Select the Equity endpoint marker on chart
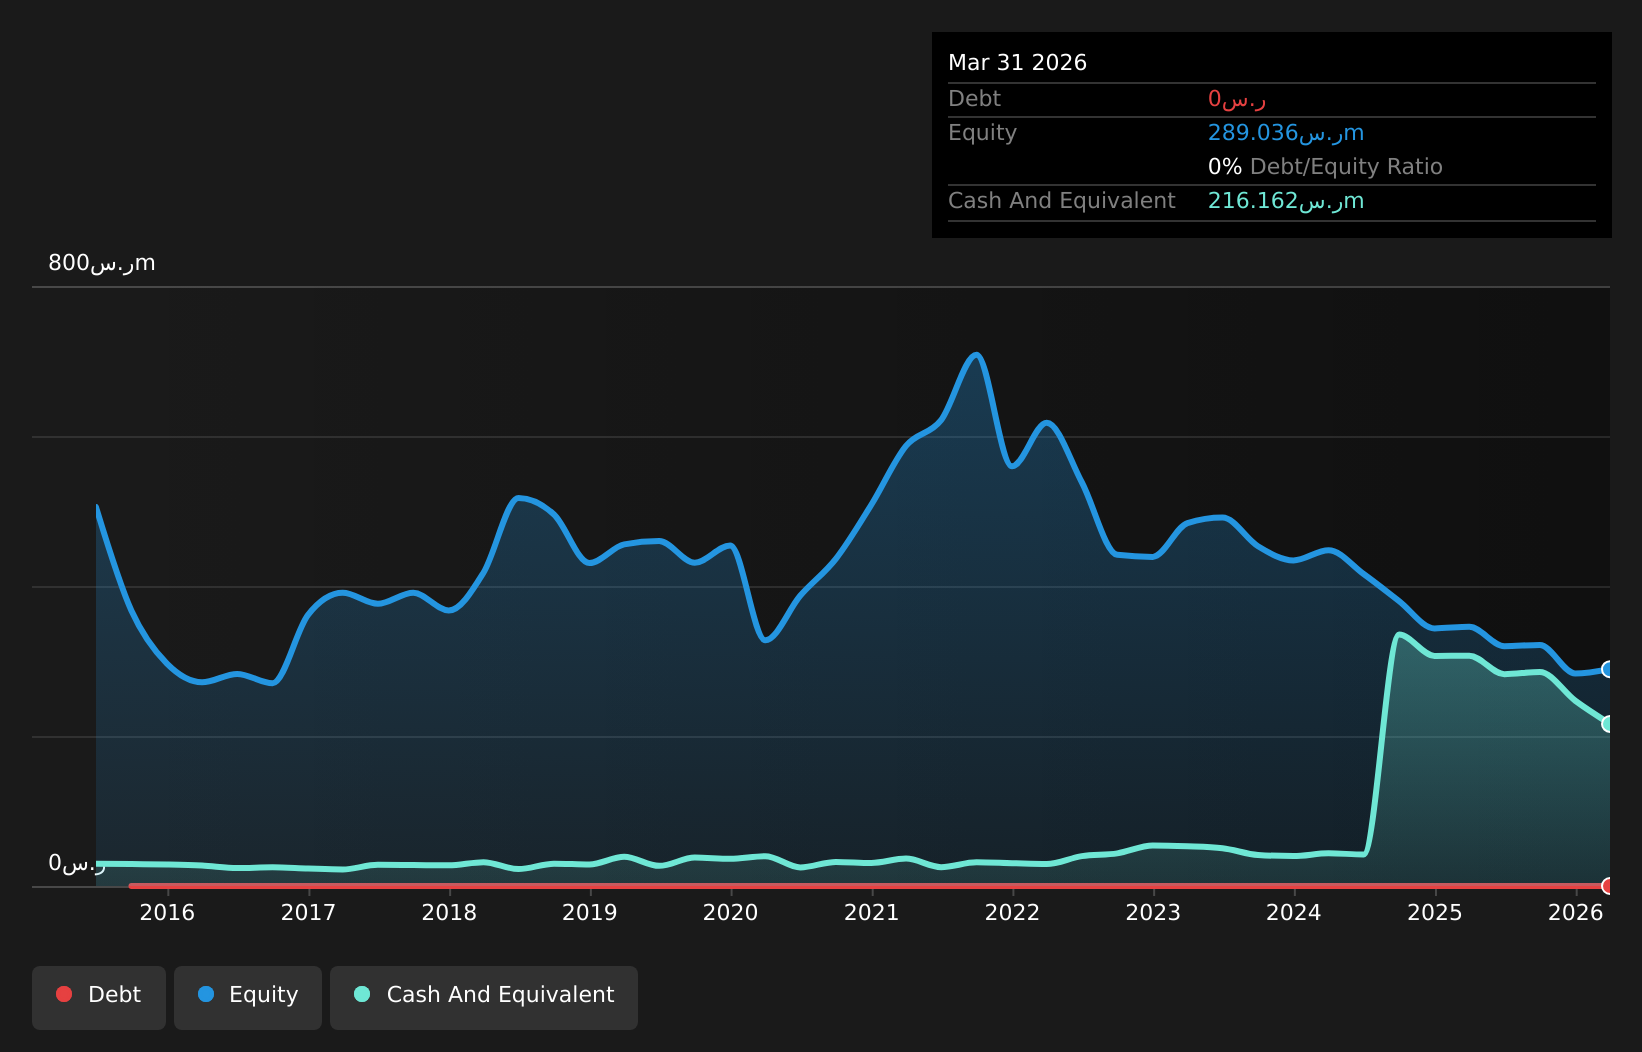Image resolution: width=1642 pixels, height=1052 pixels. pos(1609,669)
